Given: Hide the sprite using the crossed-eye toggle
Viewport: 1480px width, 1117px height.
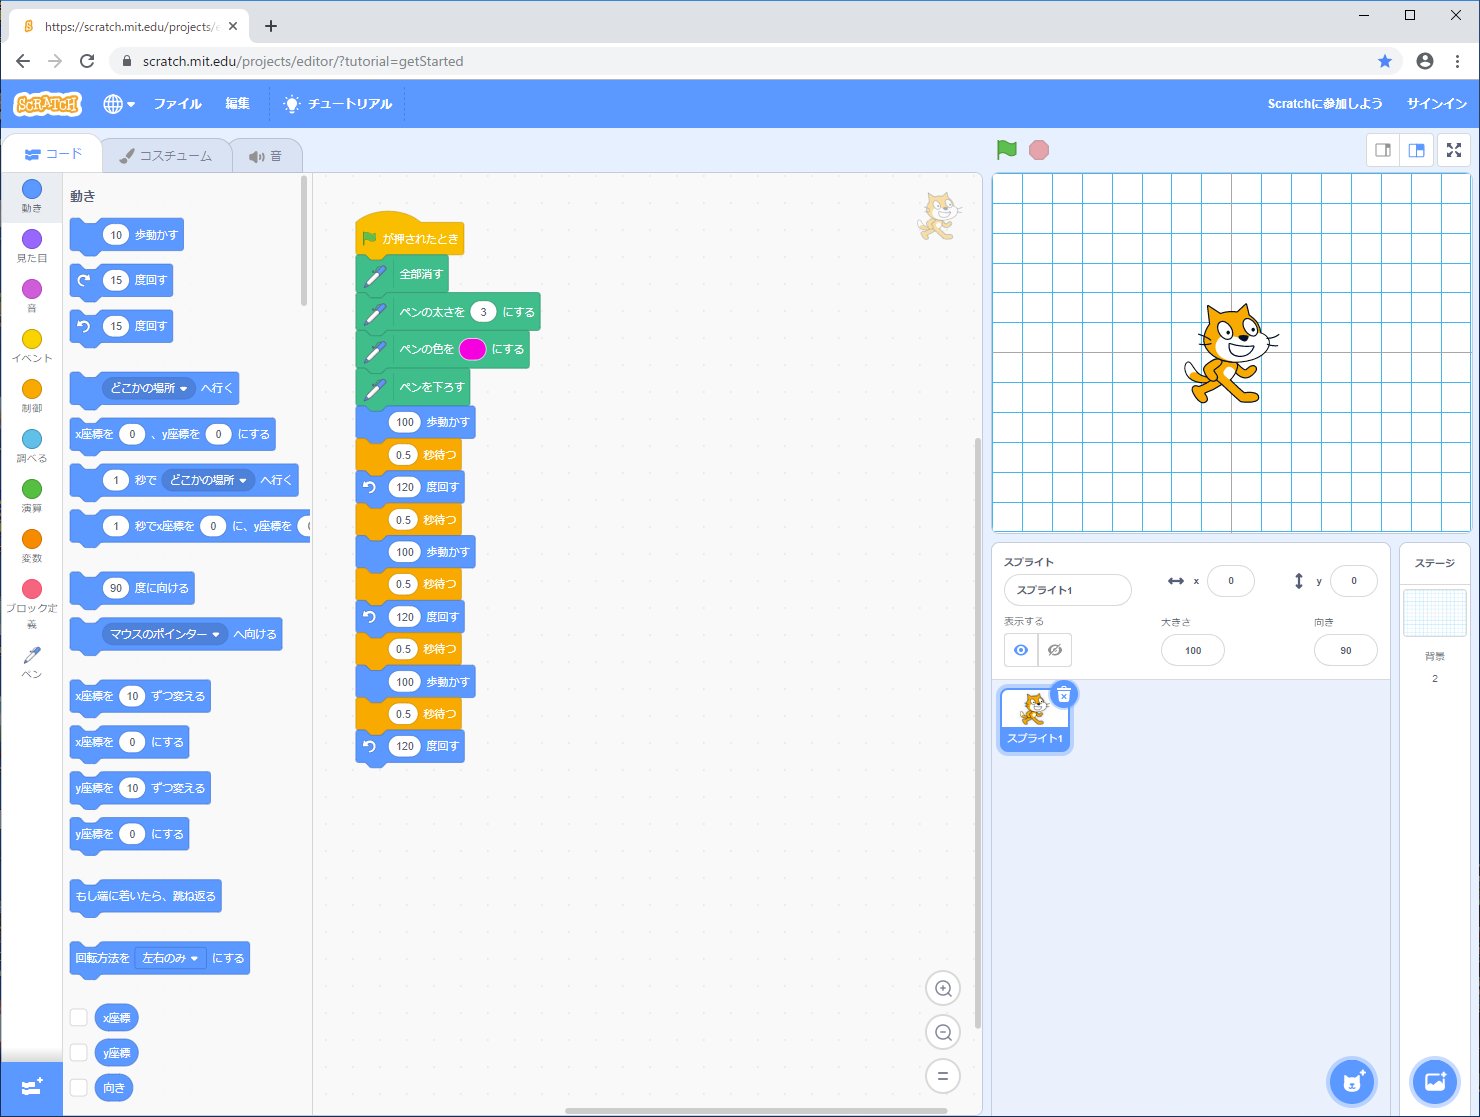Looking at the screenshot, I should point(1055,650).
